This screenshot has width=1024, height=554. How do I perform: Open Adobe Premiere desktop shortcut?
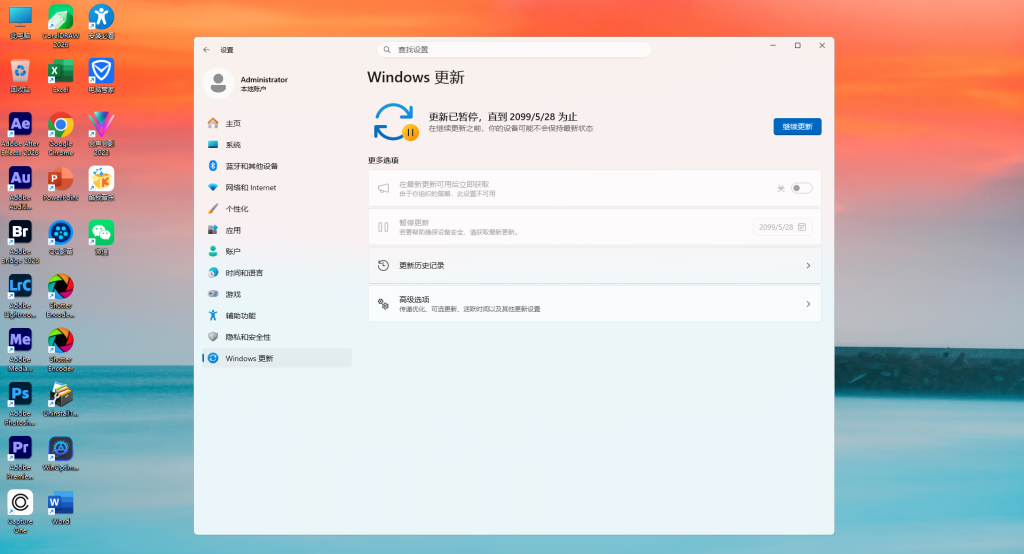(20, 457)
